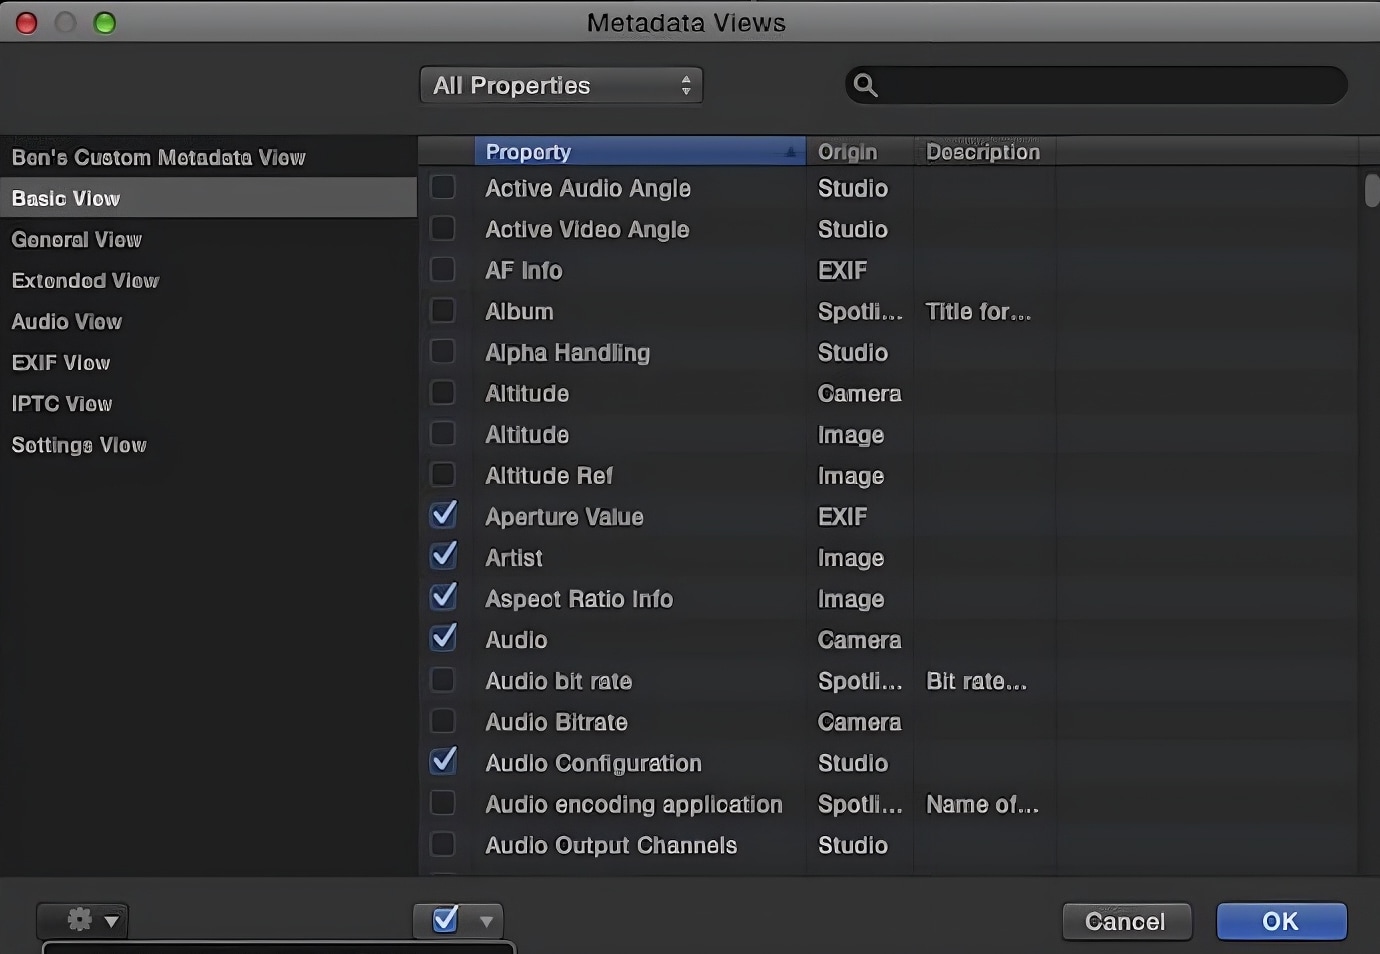Tick the Audio Bitrate checkbox
Viewport: 1380px width, 954px height.
coord(443,721)
